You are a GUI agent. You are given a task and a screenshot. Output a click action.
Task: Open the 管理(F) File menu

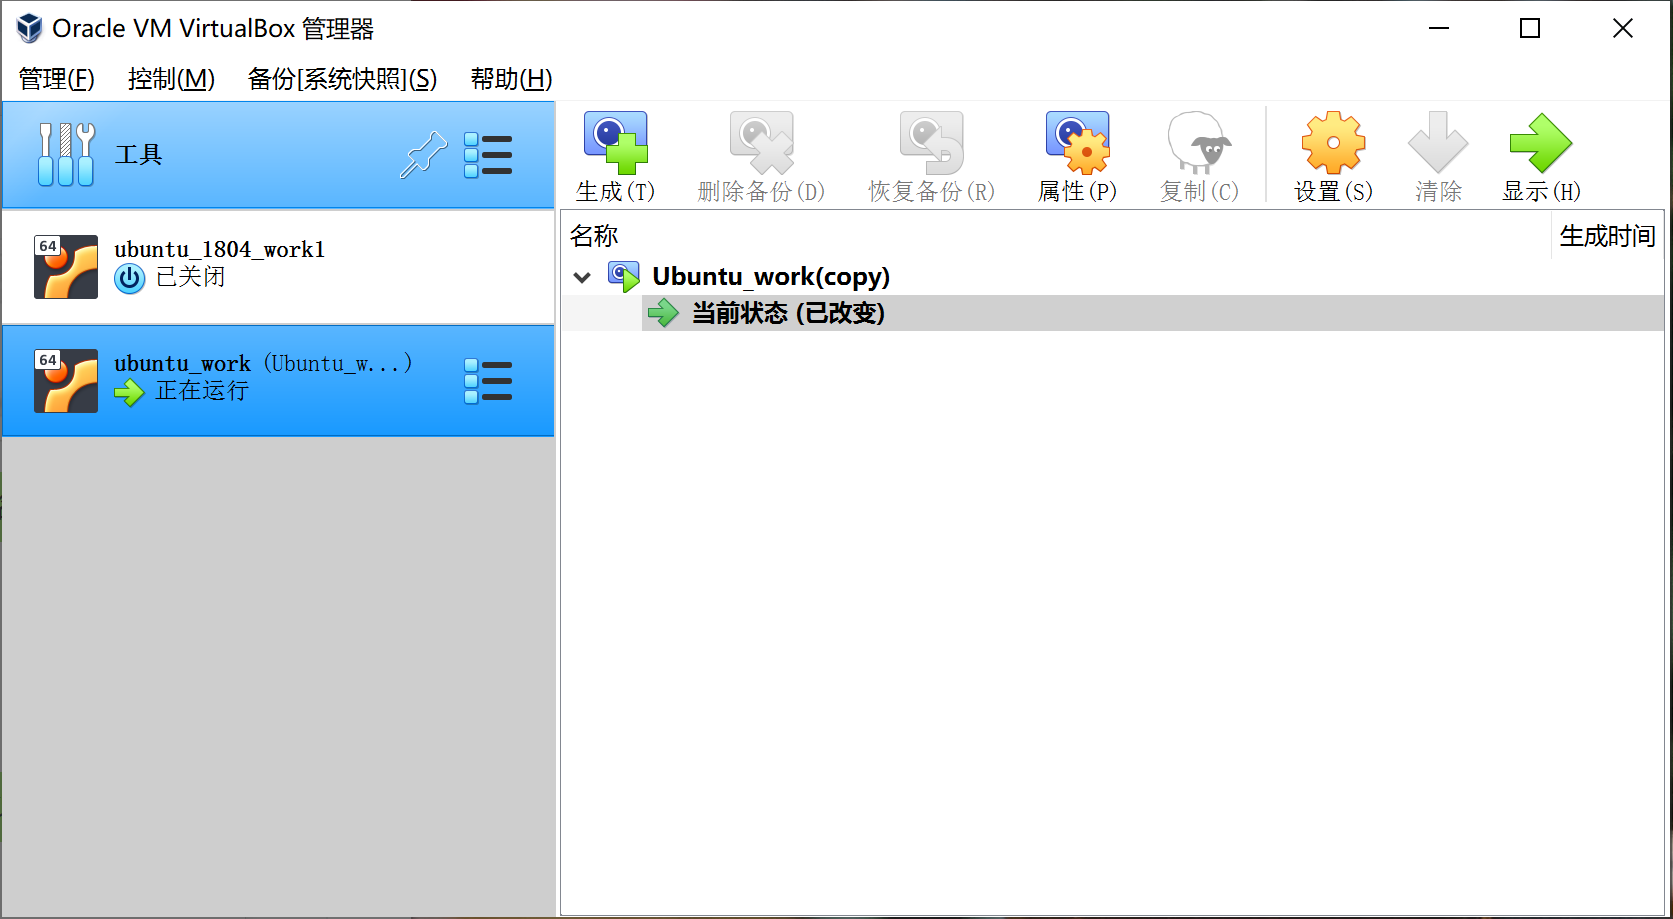coord(57,79)
